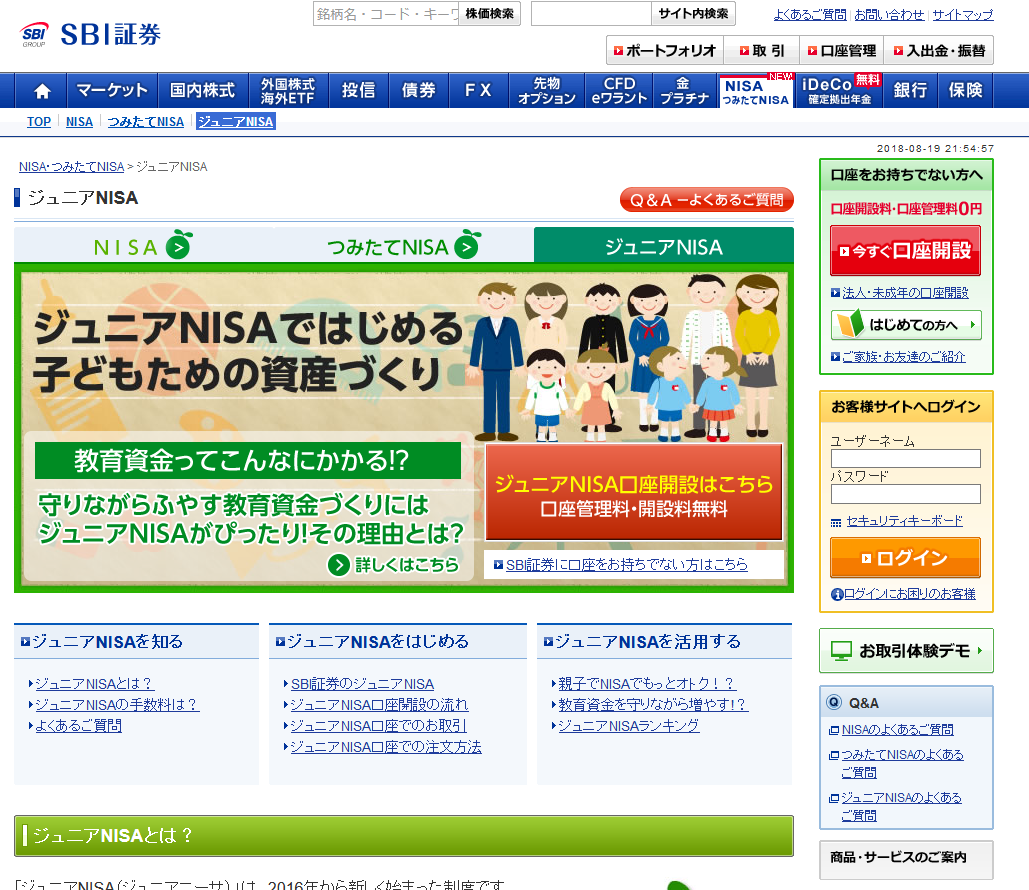
Task: Click the monitor icon in お取引体験デモ
Action: [841, 651]
